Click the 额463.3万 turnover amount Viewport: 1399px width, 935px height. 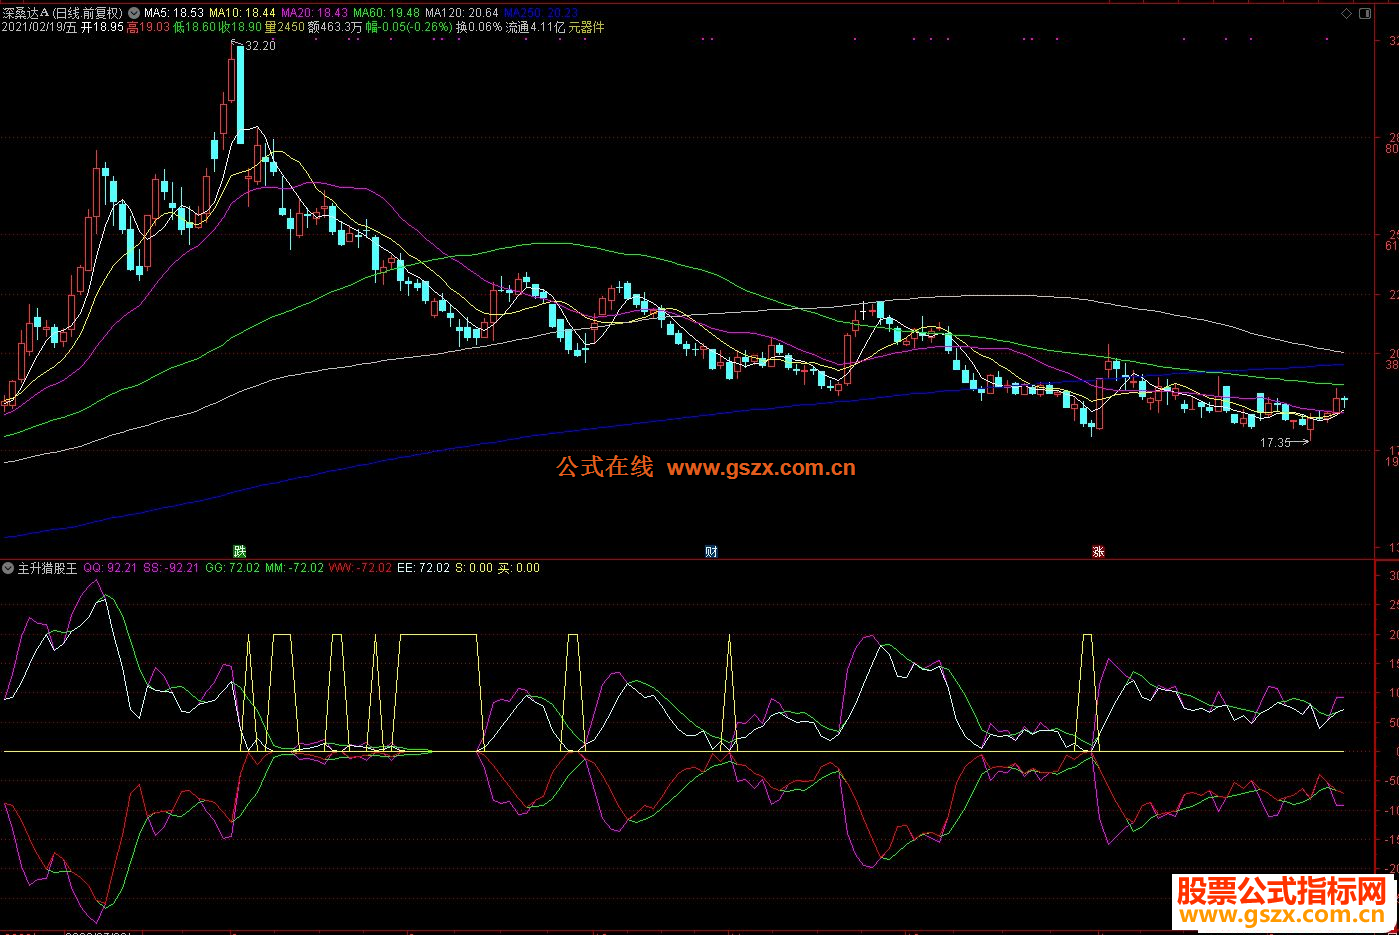(x=335, y=28)
